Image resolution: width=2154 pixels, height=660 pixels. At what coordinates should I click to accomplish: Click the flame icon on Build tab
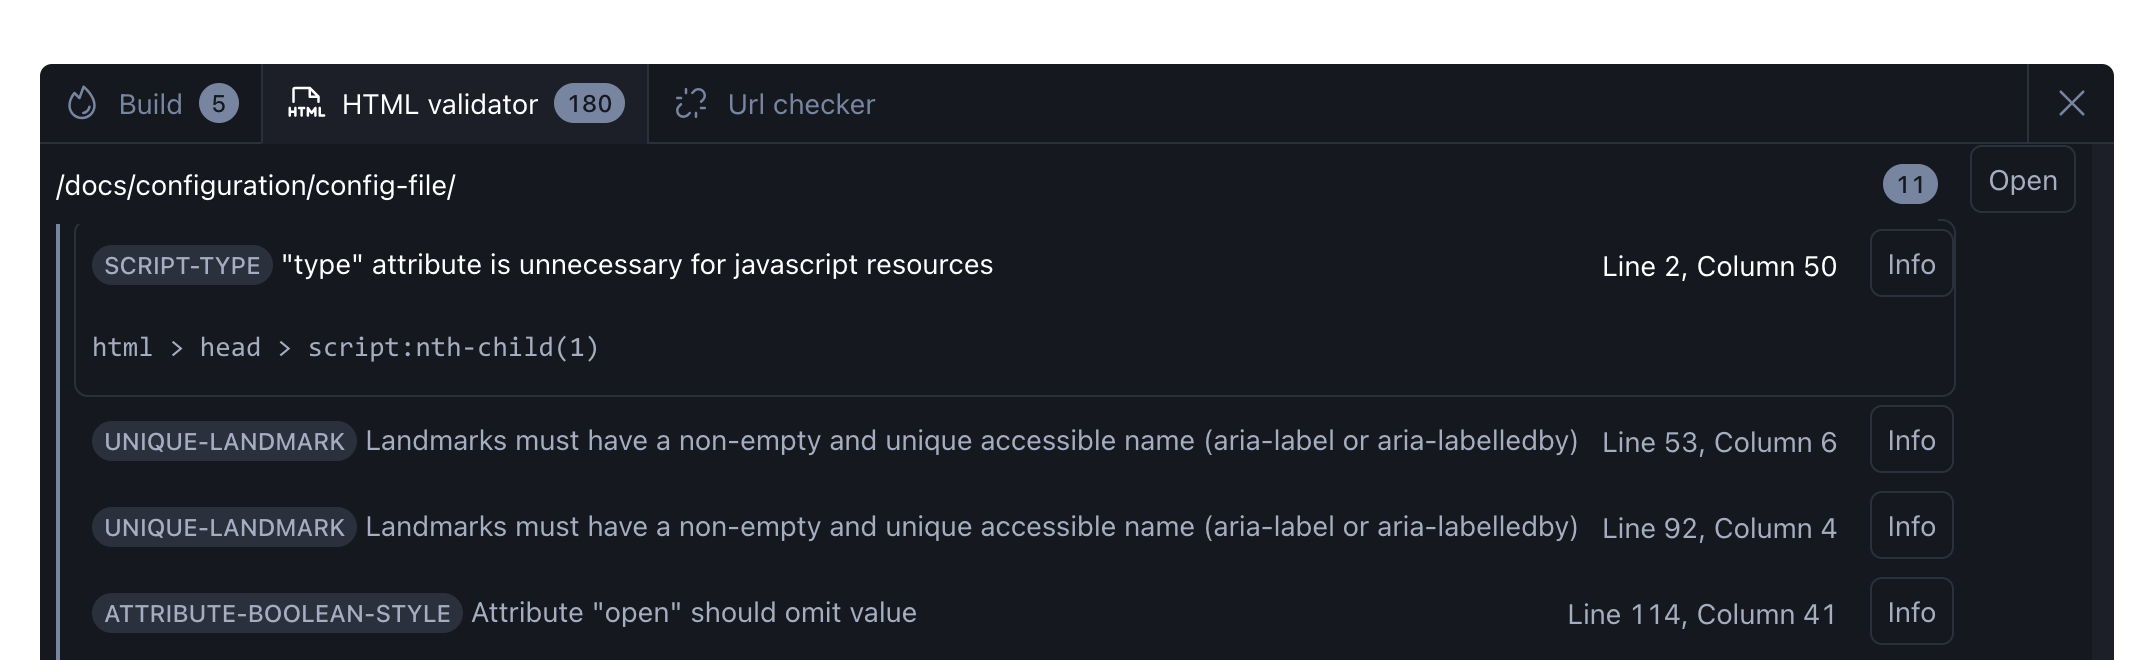click(x=82, y=104)
